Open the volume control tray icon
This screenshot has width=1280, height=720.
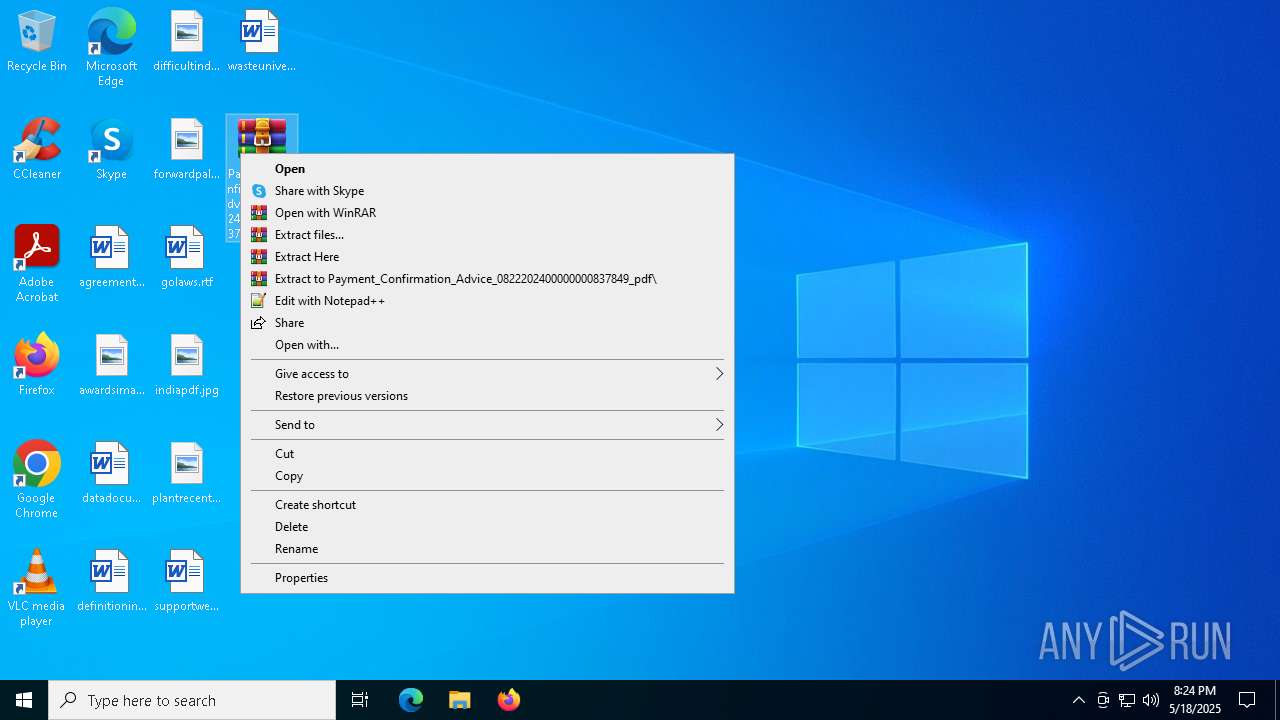(x=1151, y=700)
